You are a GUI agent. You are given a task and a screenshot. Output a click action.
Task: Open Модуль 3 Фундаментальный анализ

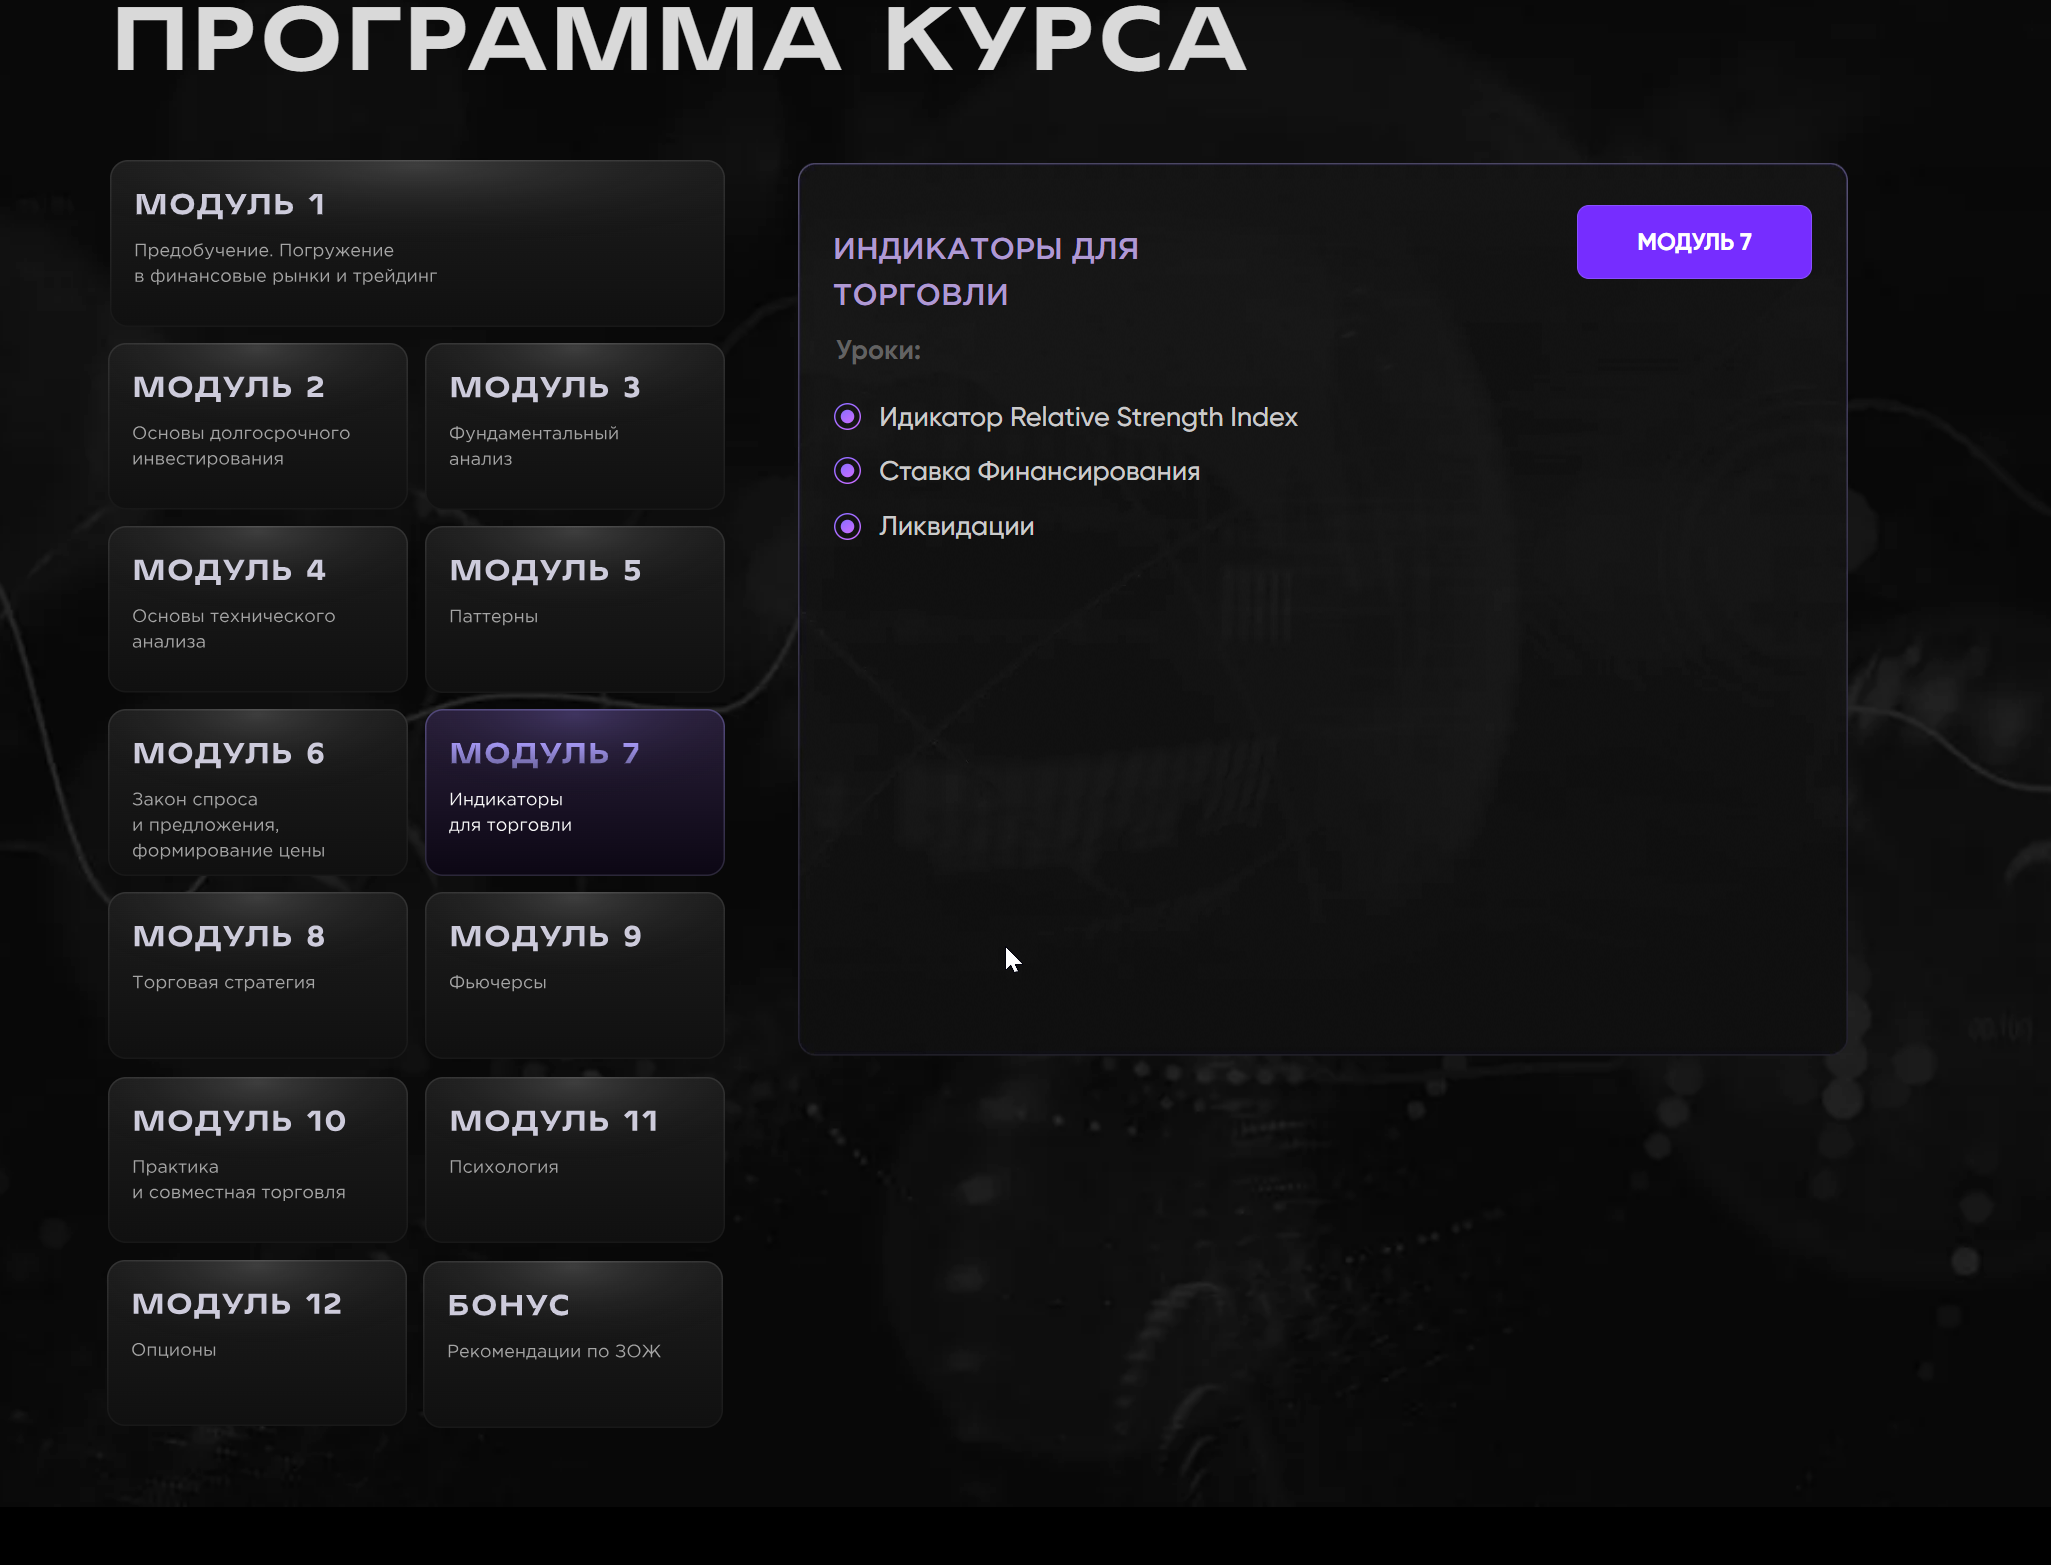pyautogui.click(x=574, y=426)
